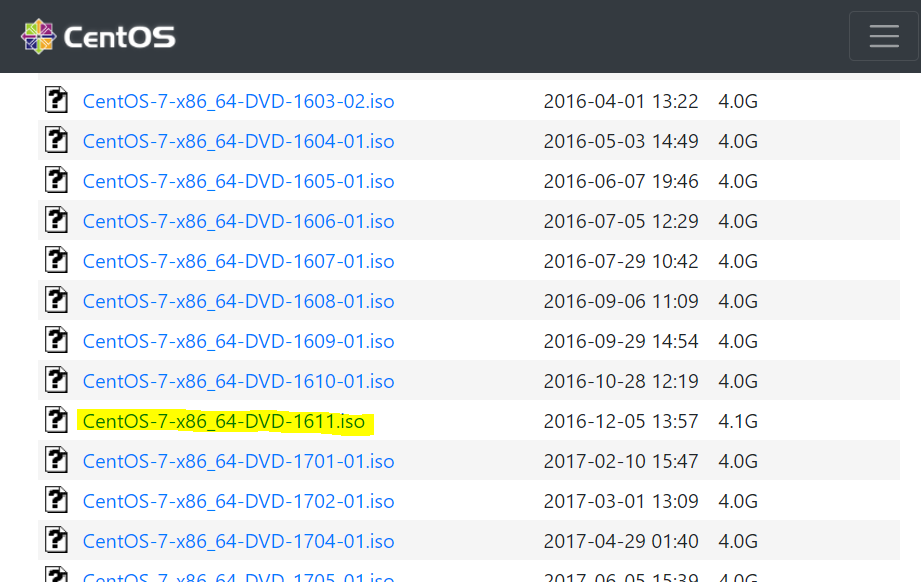Click date 2016-04-01 13:22

point(621,102)
